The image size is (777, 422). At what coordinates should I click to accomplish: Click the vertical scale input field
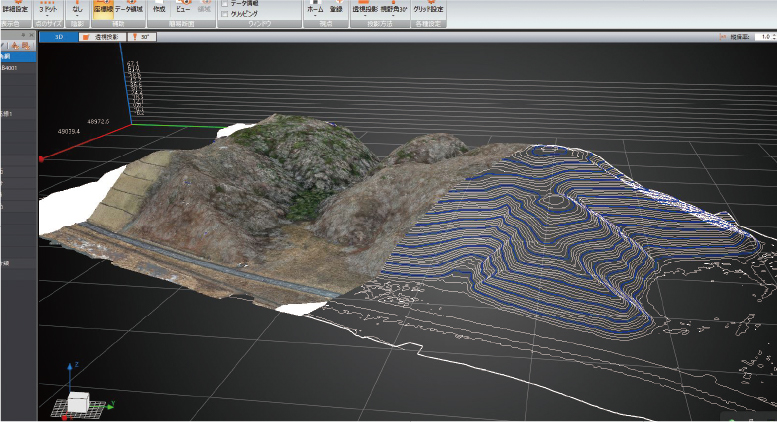764,37
